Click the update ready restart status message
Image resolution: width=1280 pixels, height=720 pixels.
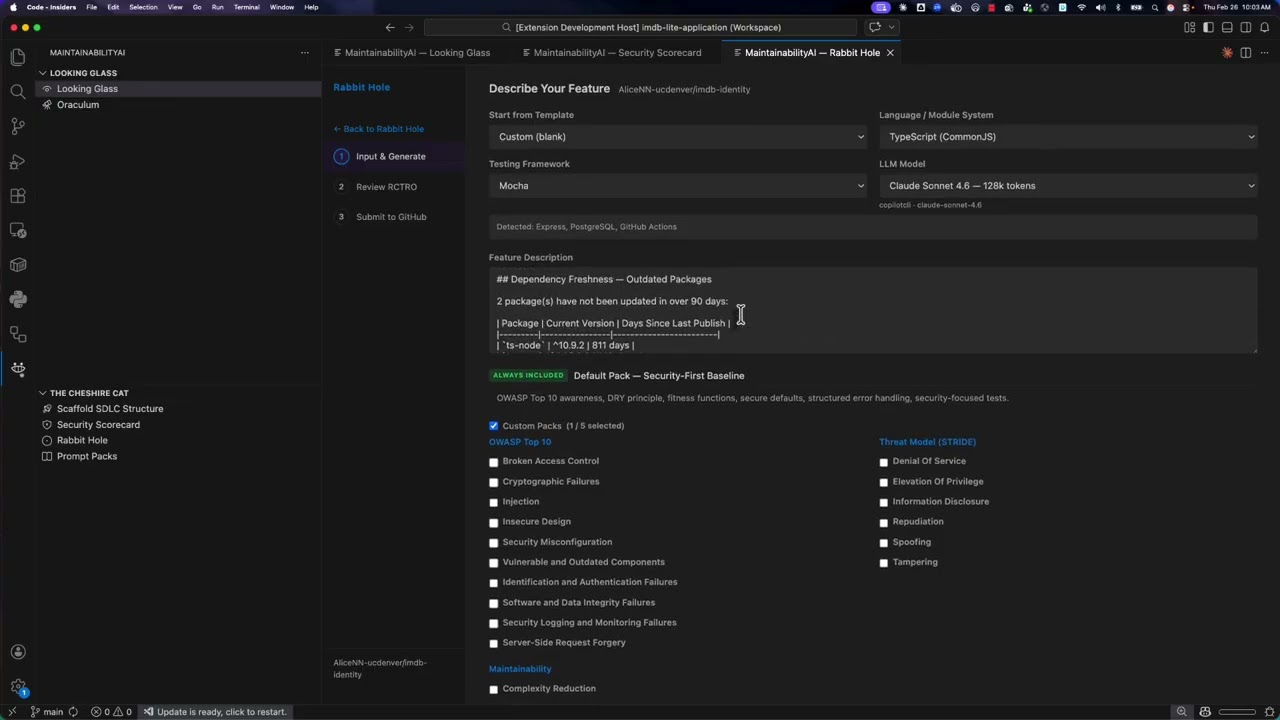pyautogui.click(x=215, y=712)
